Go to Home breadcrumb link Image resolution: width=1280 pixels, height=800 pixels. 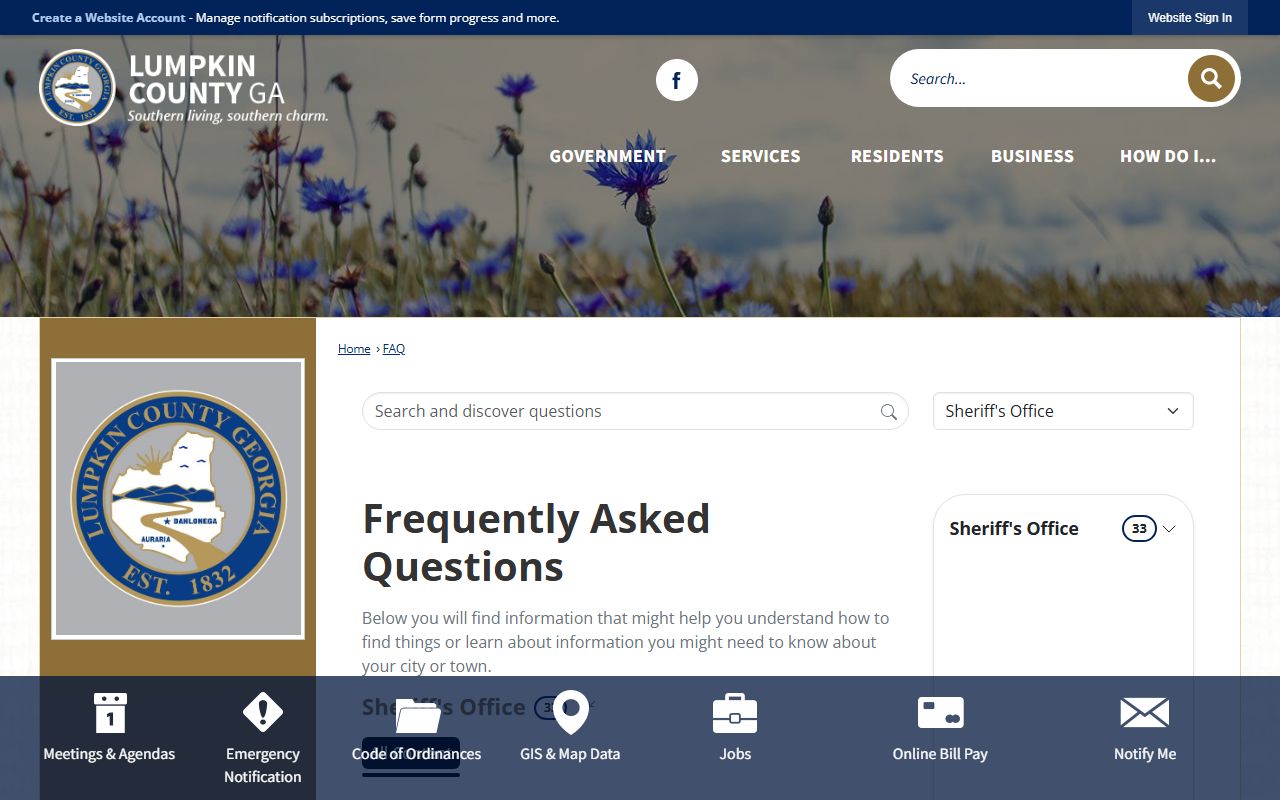354,349
